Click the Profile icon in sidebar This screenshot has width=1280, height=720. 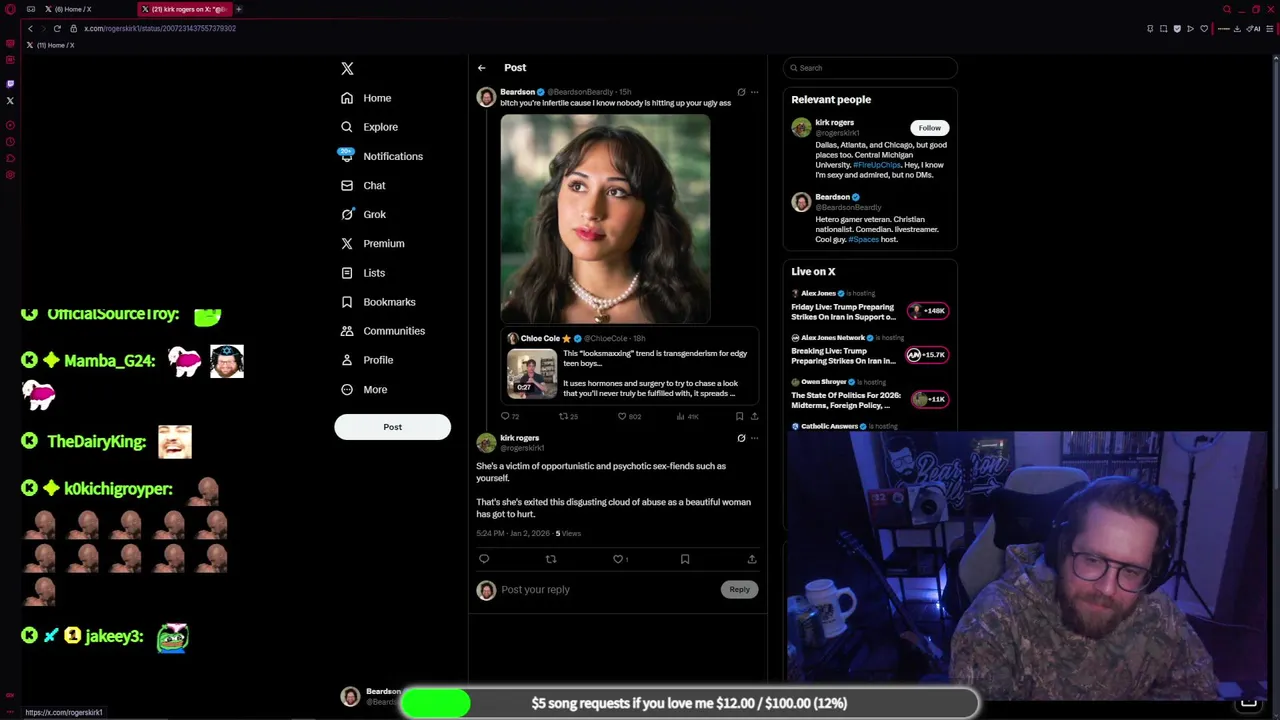(x=347, y=359)
